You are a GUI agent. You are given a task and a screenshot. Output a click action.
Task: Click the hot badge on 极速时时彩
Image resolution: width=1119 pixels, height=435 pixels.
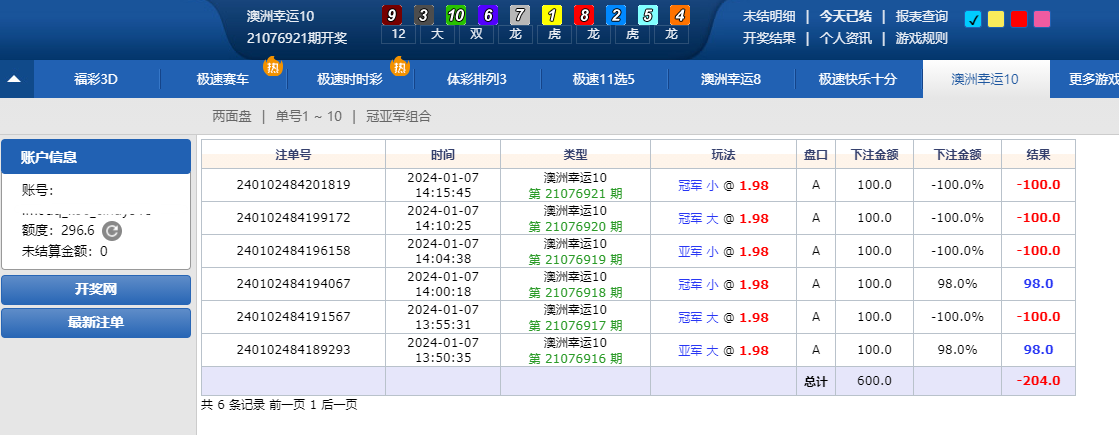pos(400,67)
